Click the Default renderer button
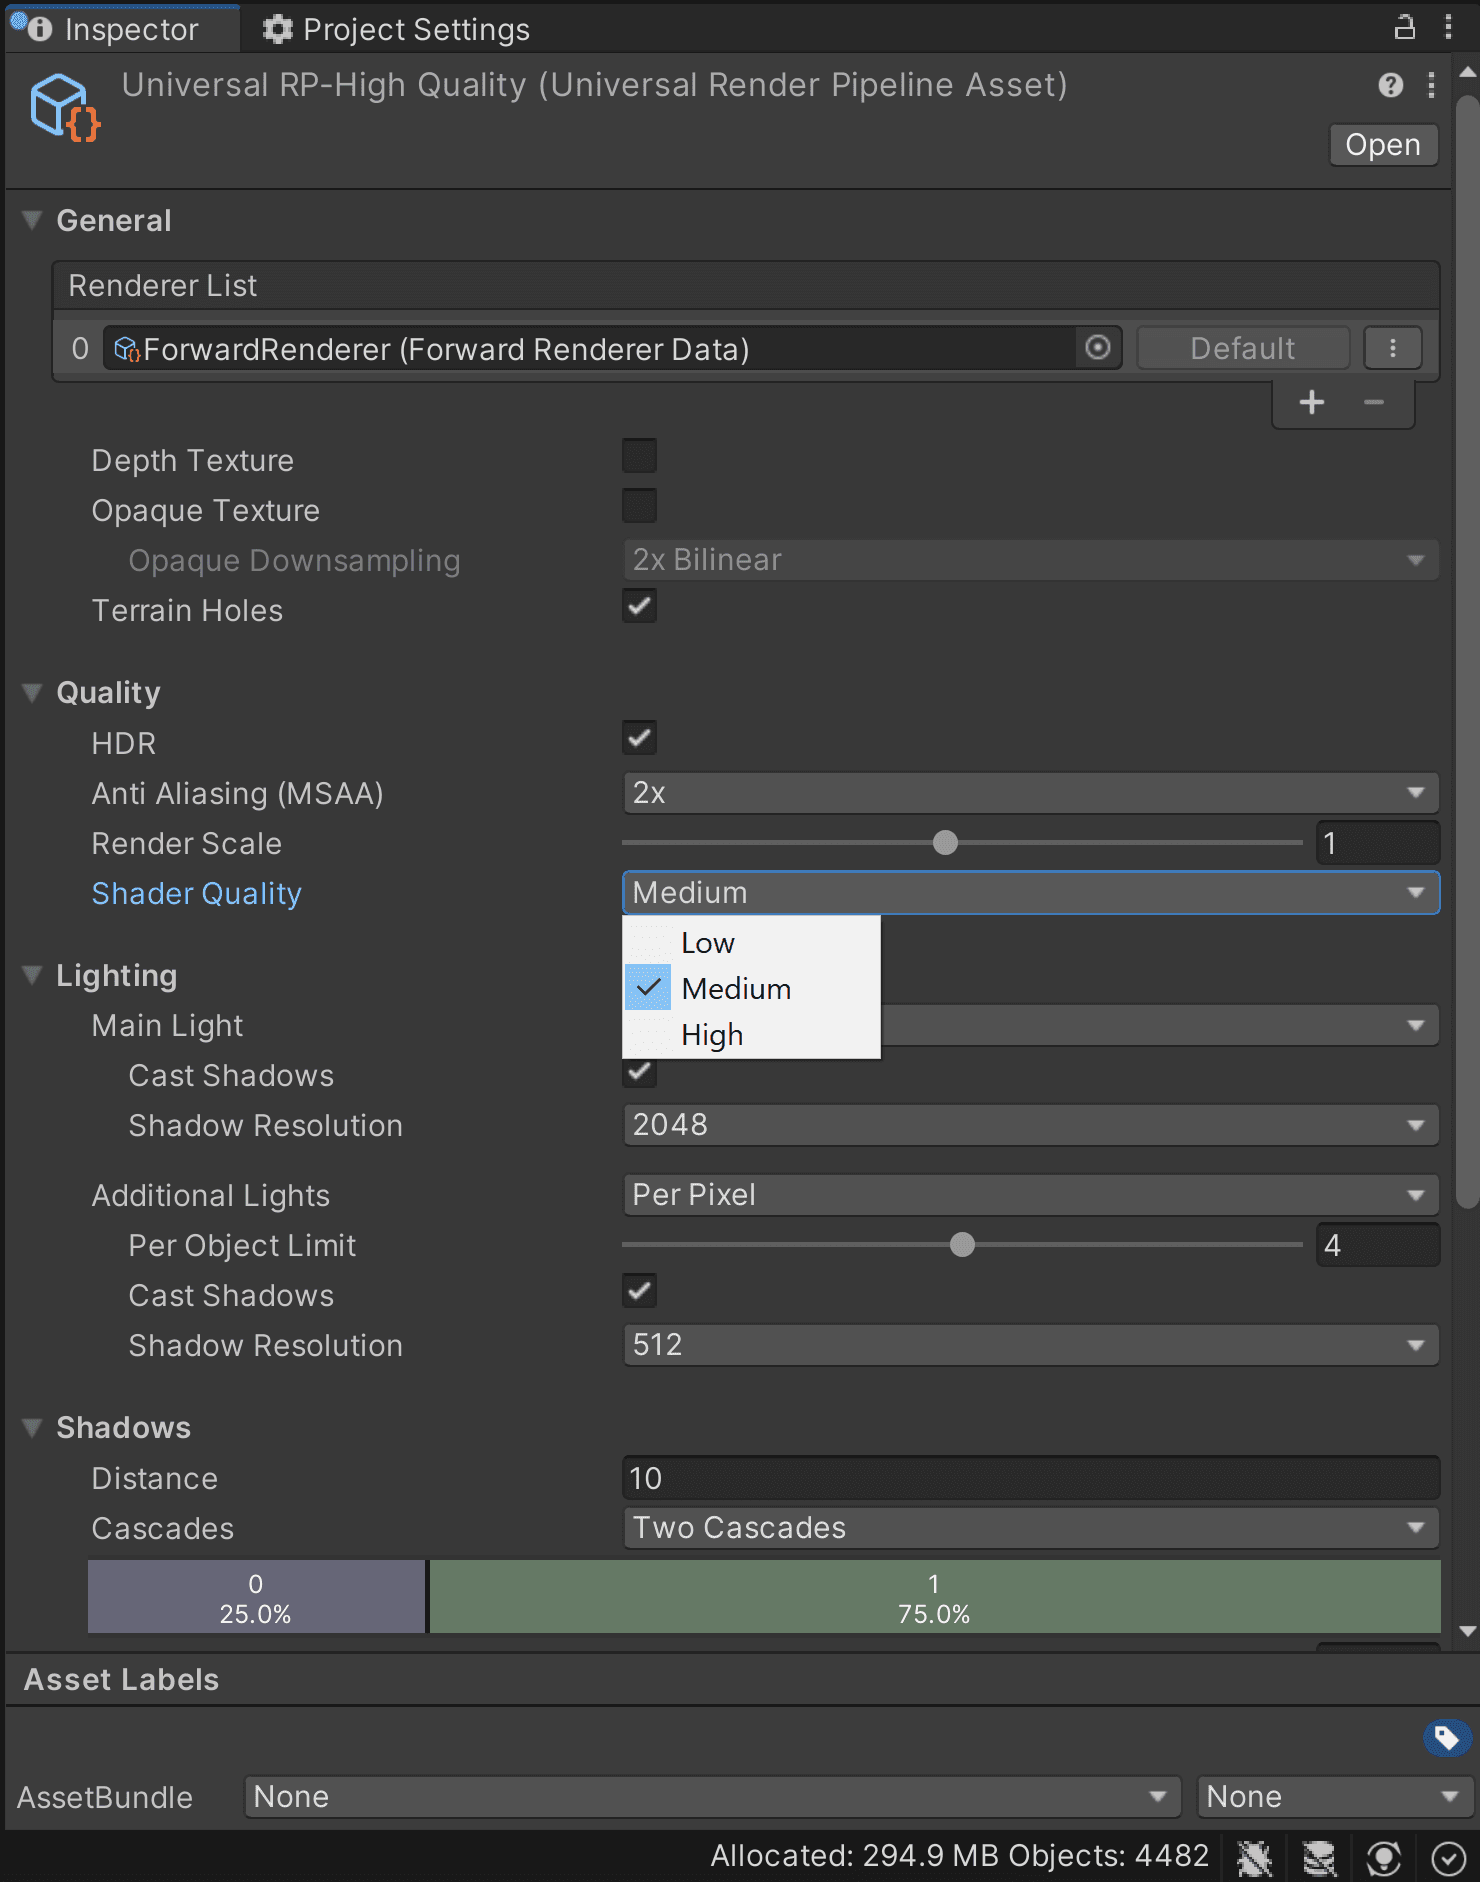 coord(1243,348)
